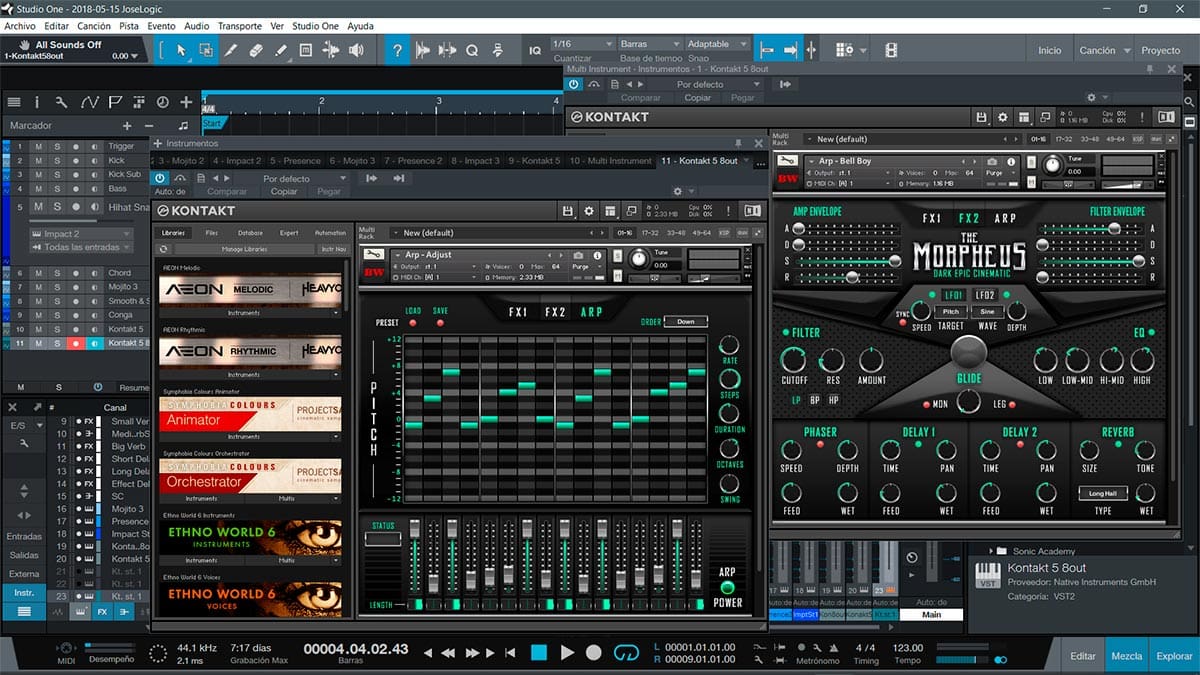Select the Arrow tool in the toolbar

tap(181, 49)
